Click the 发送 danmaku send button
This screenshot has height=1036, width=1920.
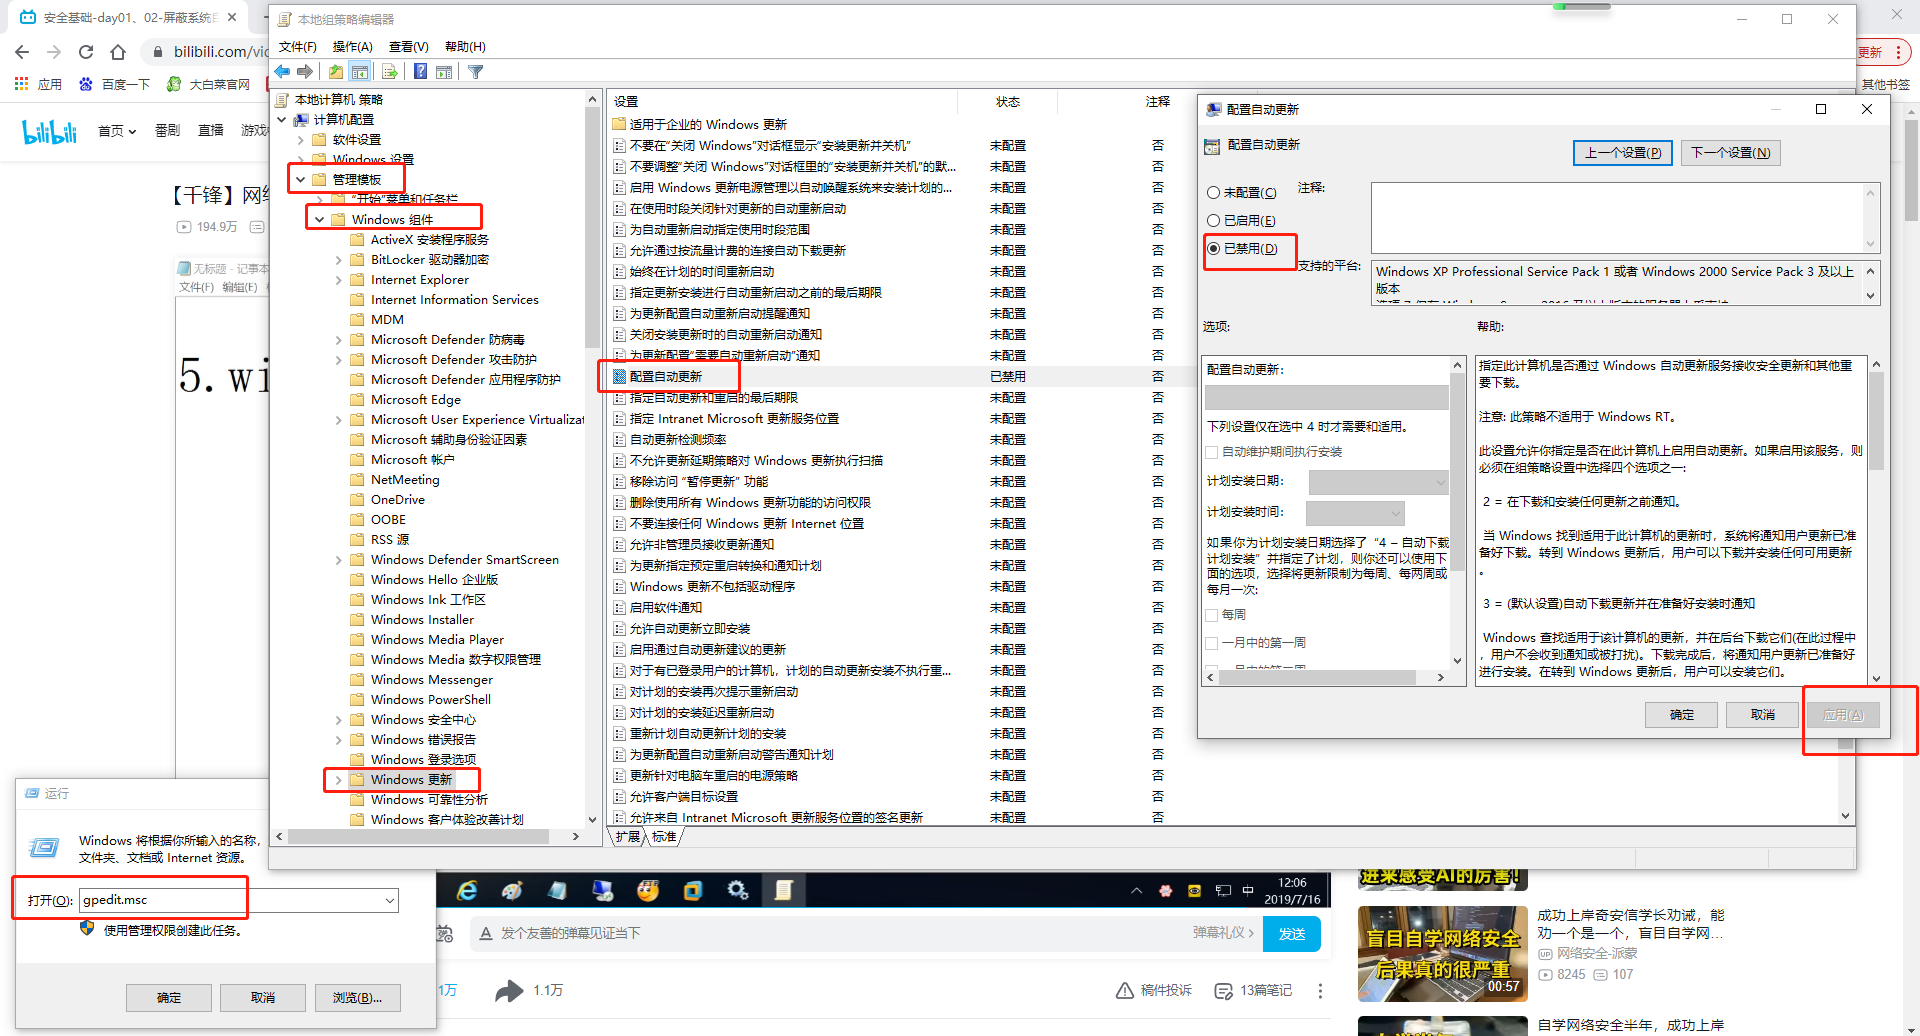point(1292,934)
